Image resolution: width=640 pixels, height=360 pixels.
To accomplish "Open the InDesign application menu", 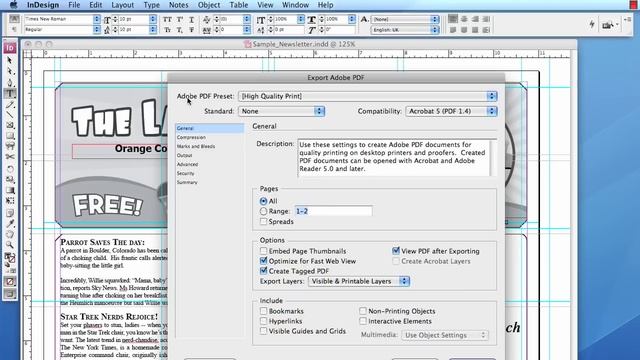I will (43, 5).
